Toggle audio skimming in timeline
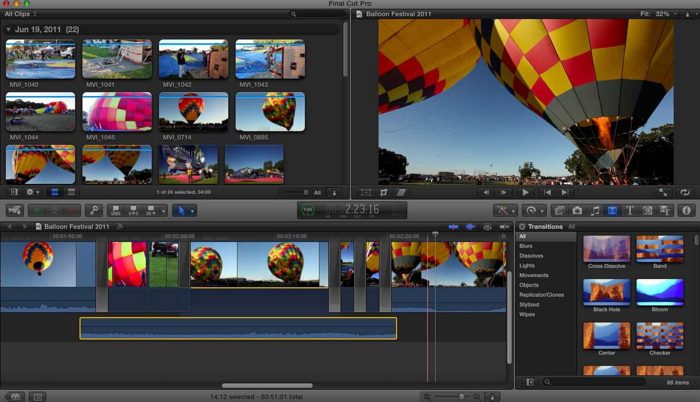The width and height of the screenshot is (700, 402). point(470,227)
